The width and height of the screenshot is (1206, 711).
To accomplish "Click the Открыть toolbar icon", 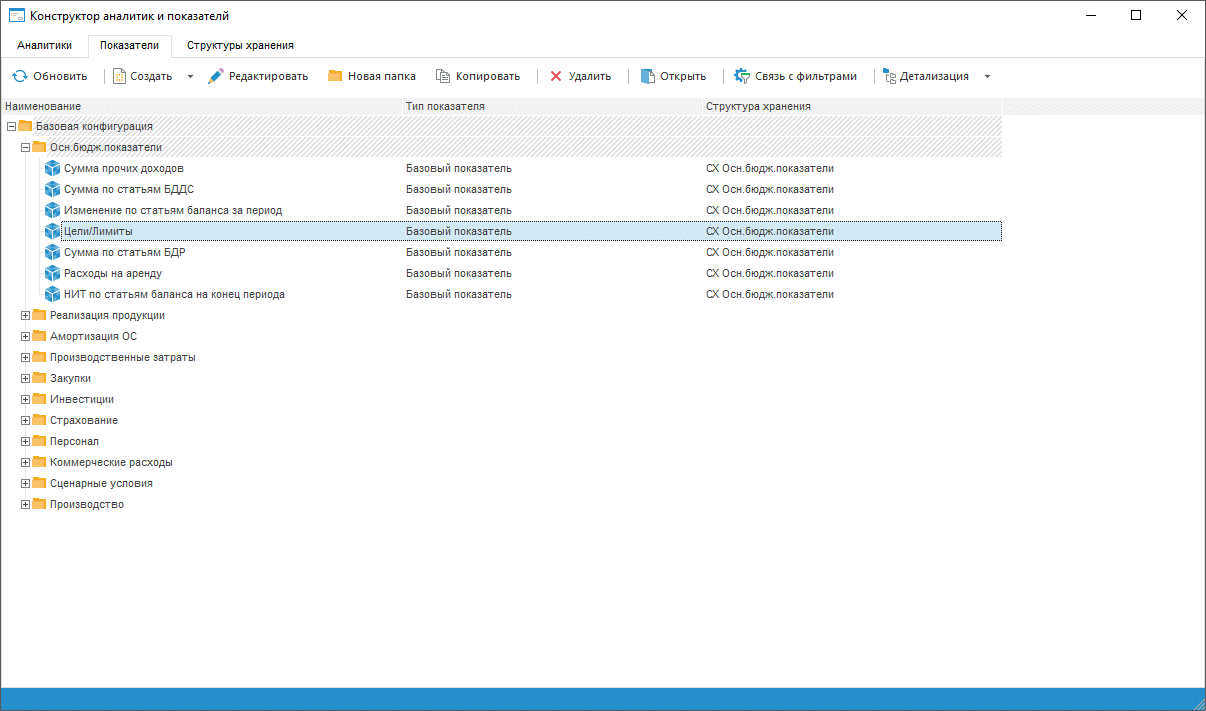I will [x=648, y=76].
